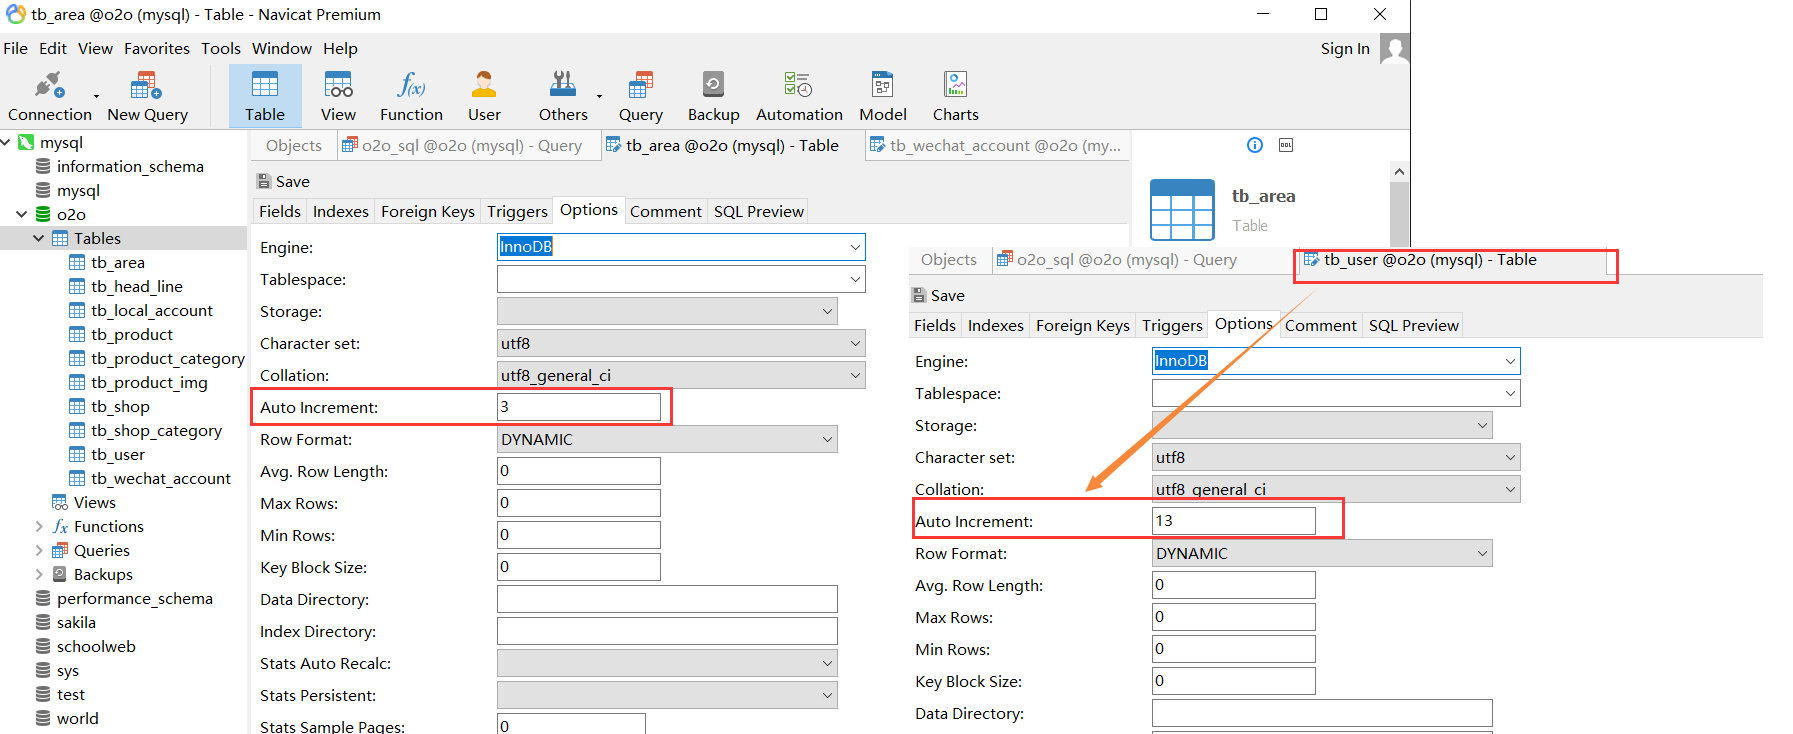Viewport: 1793px width, 734px height.
Task: Open the tb_wechat_account table tab
Action: click(x=996, y=145)
